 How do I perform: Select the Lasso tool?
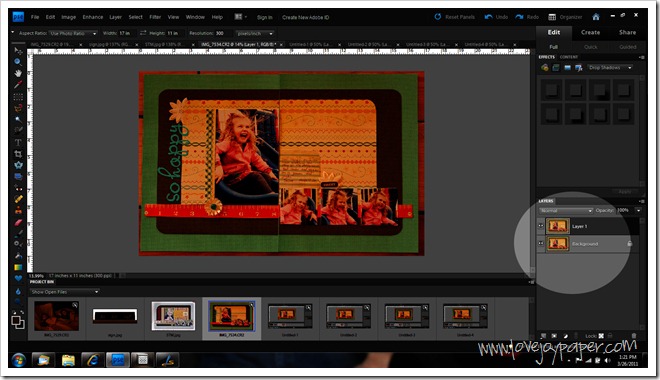pos(18,108)
